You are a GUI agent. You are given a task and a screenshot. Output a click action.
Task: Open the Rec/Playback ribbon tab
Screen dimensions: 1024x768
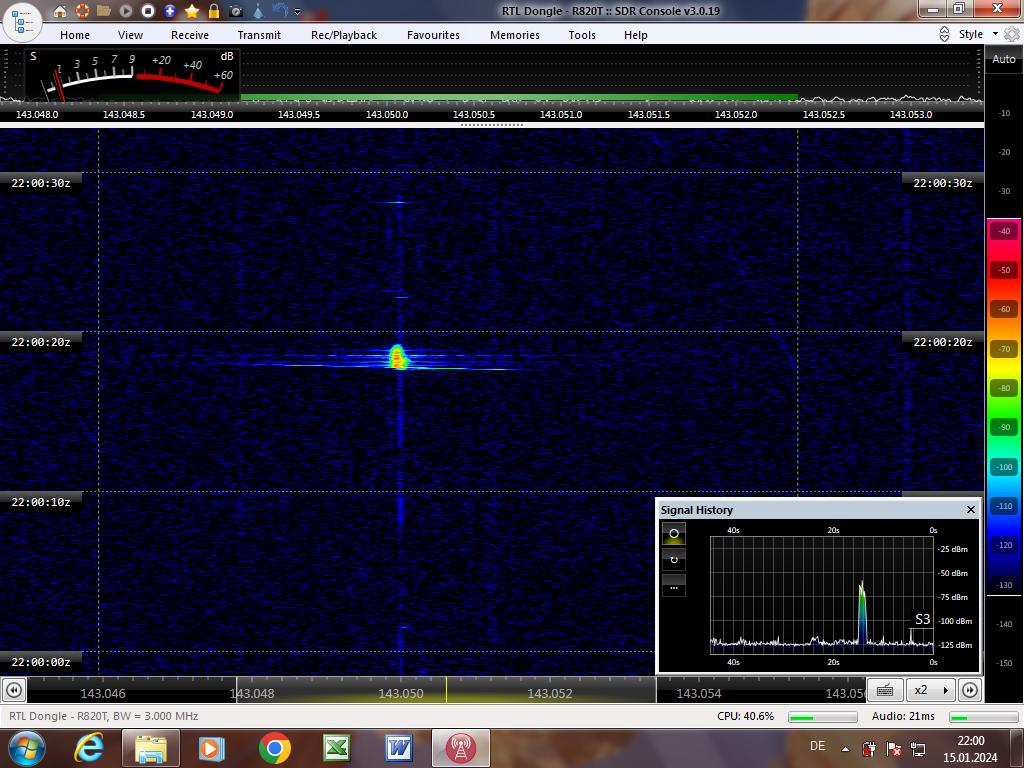344,35
